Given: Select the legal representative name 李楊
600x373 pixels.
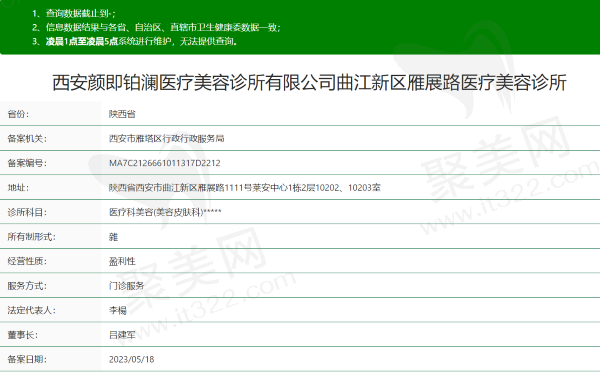Looking at the screenshot, I should (117, 310).
